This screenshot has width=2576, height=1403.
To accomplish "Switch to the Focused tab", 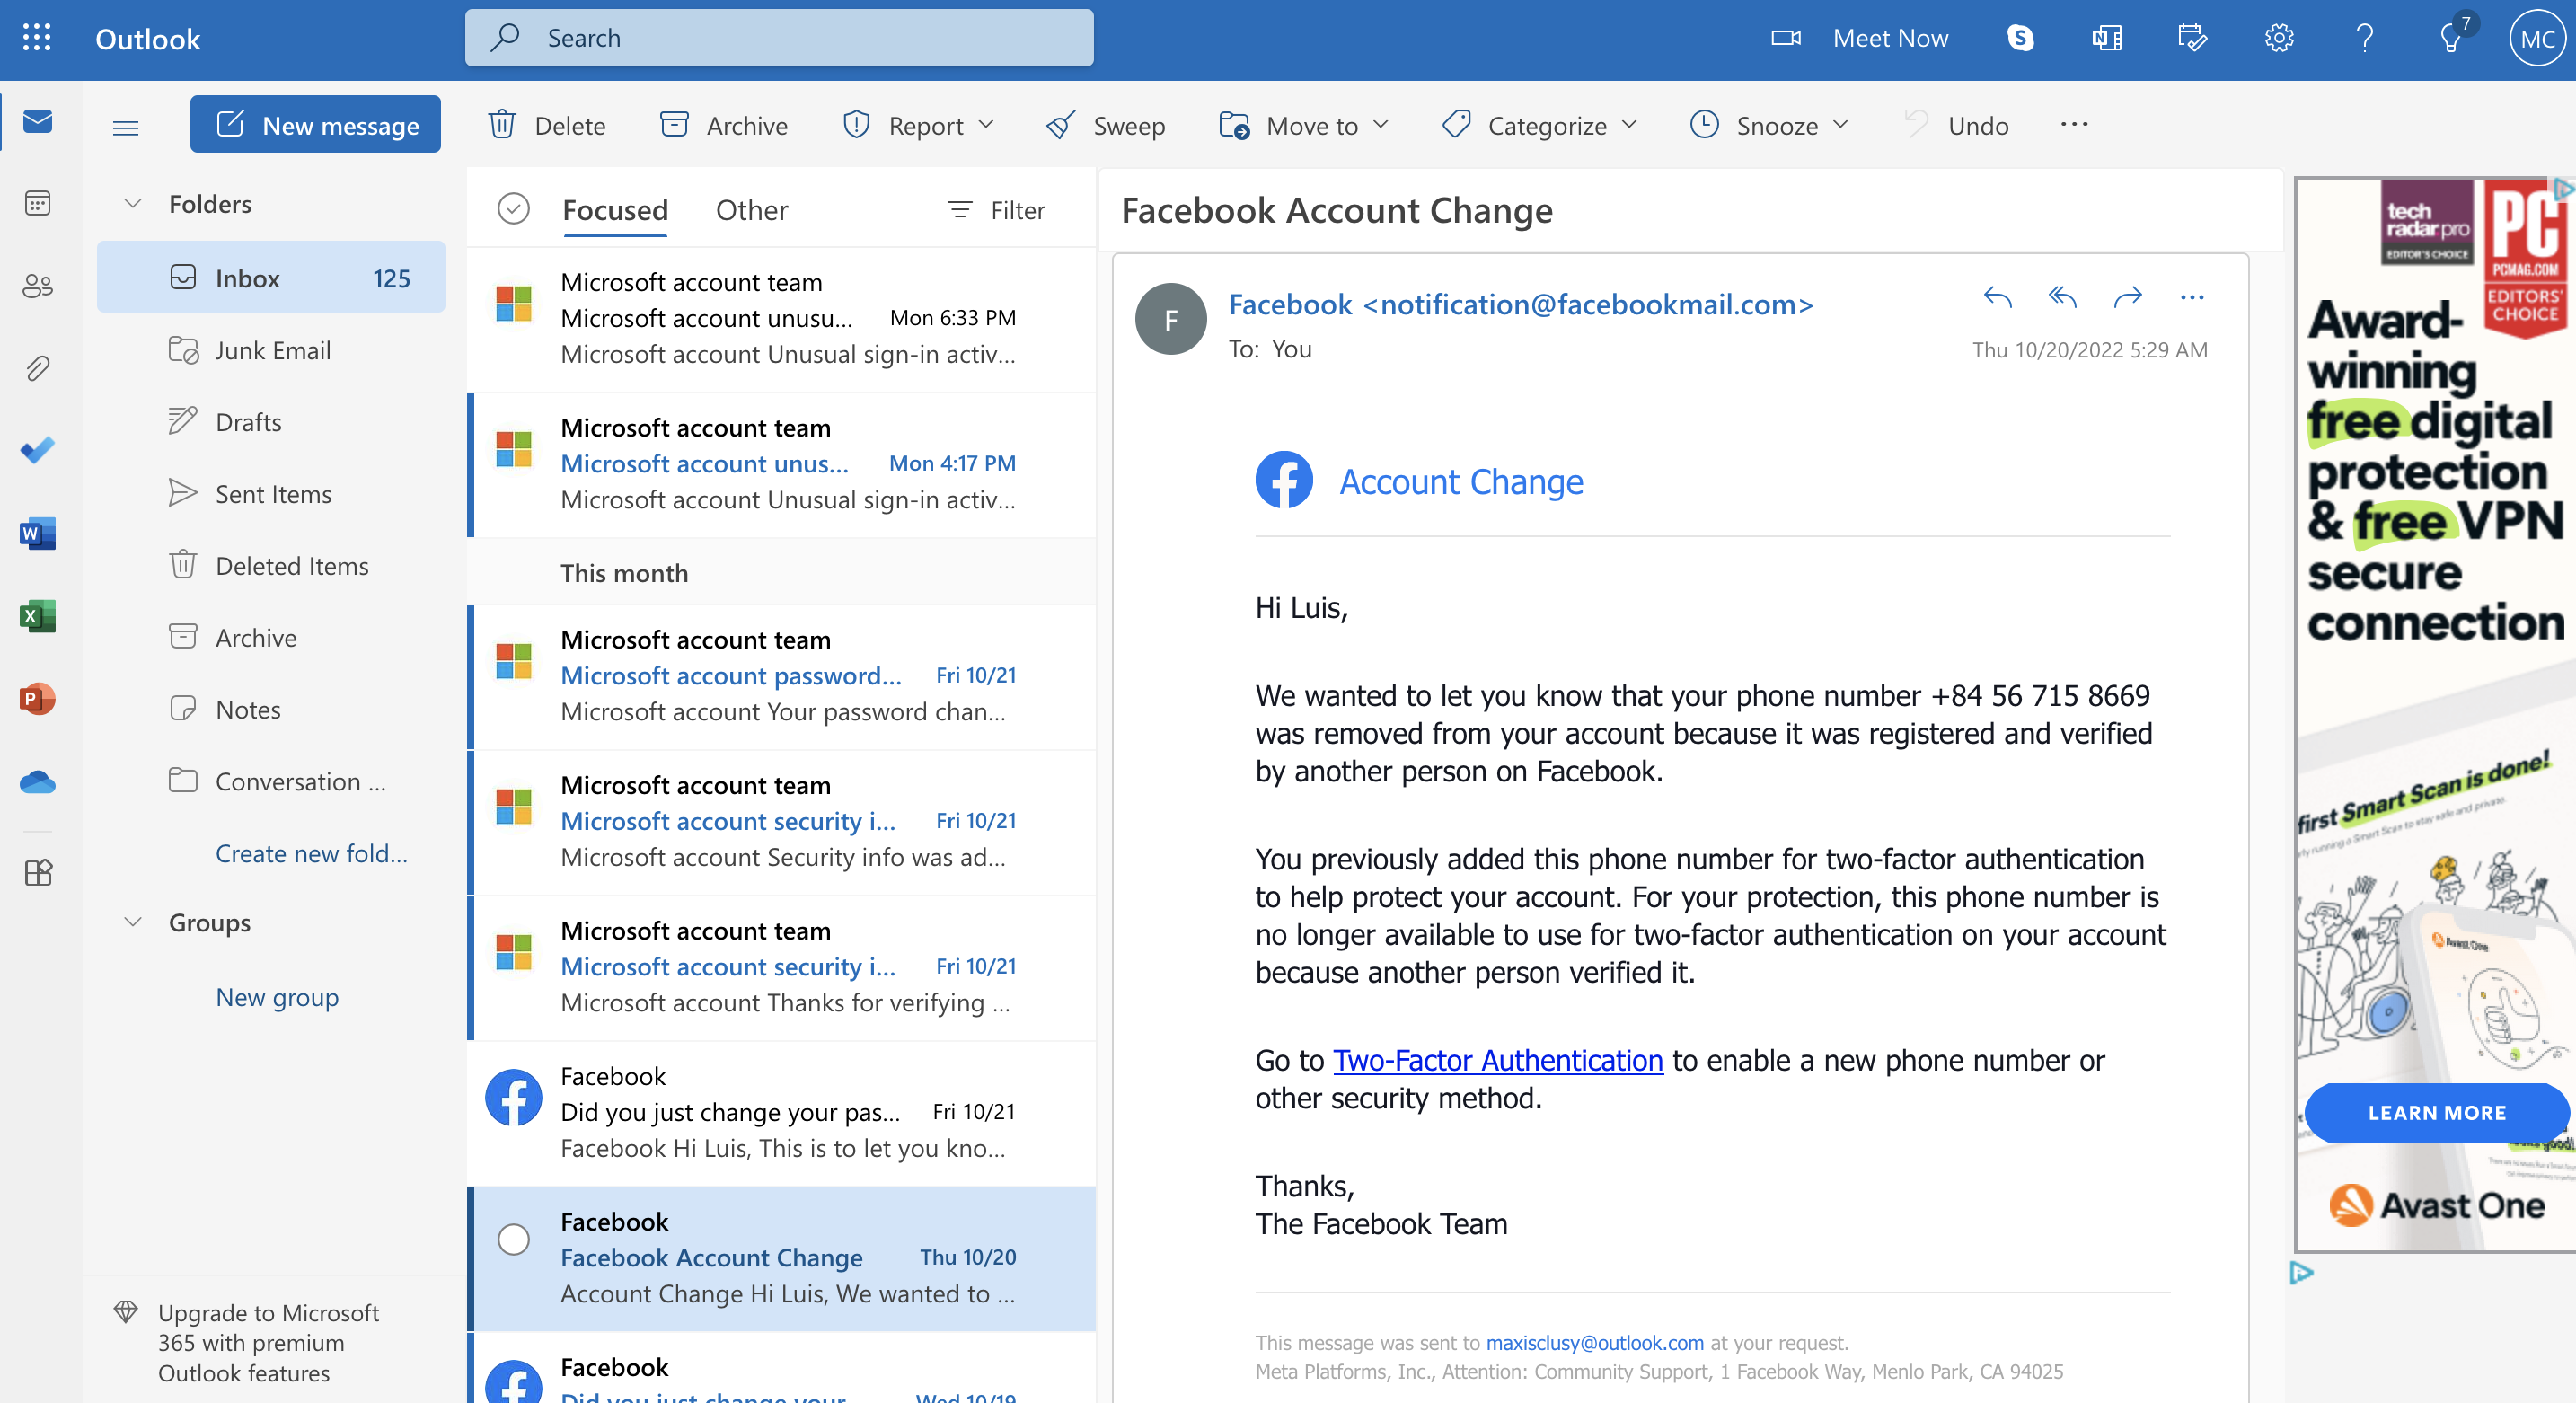I will tap(615, 210).
